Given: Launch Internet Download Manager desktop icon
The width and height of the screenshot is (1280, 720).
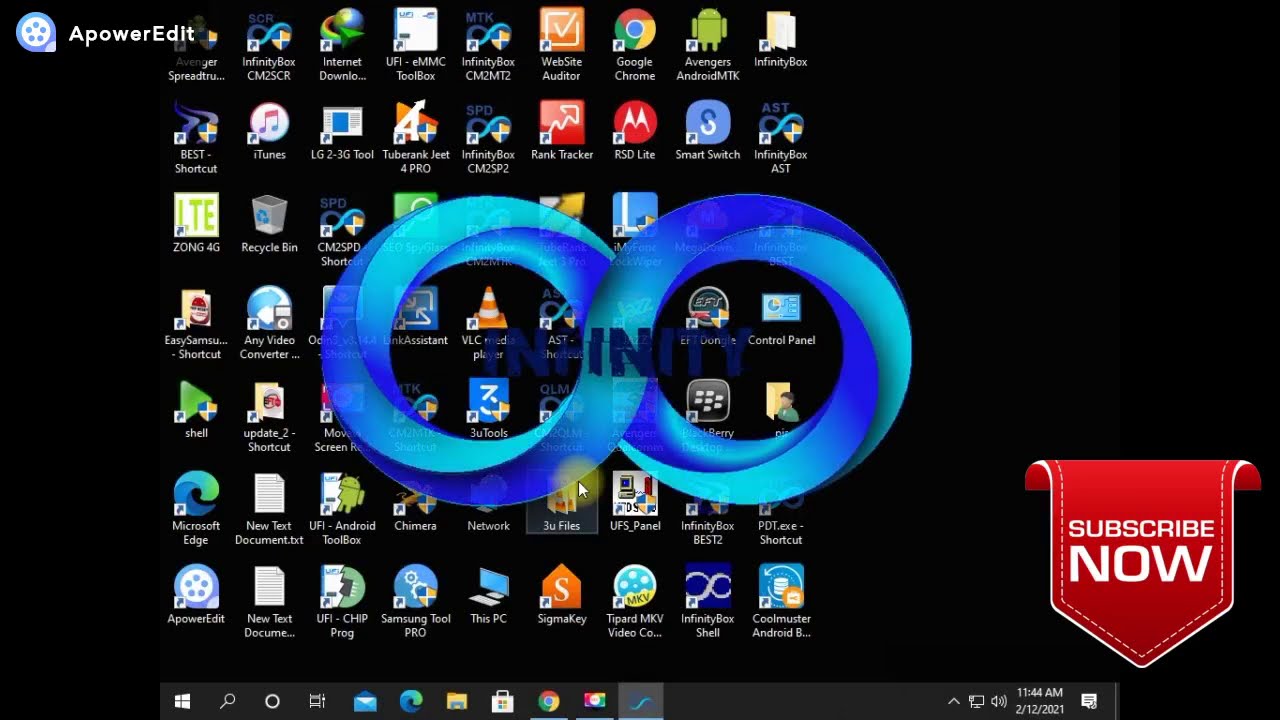Looking at the screenshot, I should [x=342, y=45].
